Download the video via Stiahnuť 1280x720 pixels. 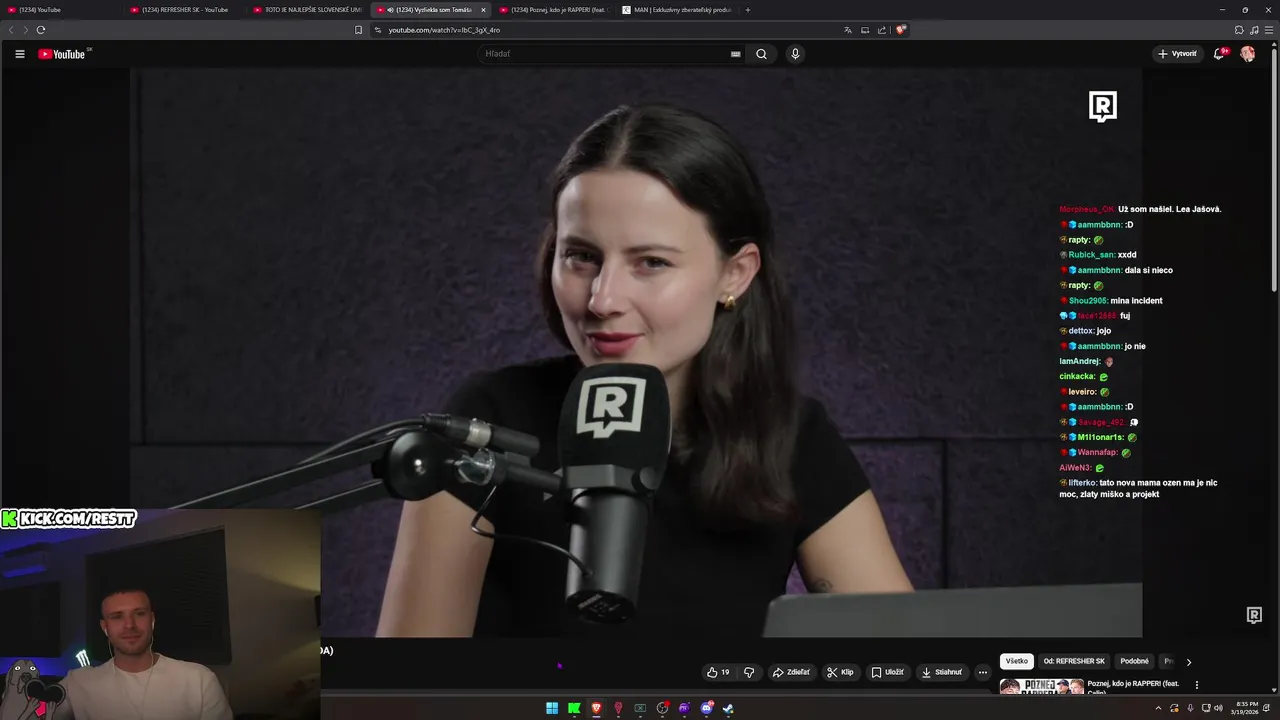(x=942, y=672)
